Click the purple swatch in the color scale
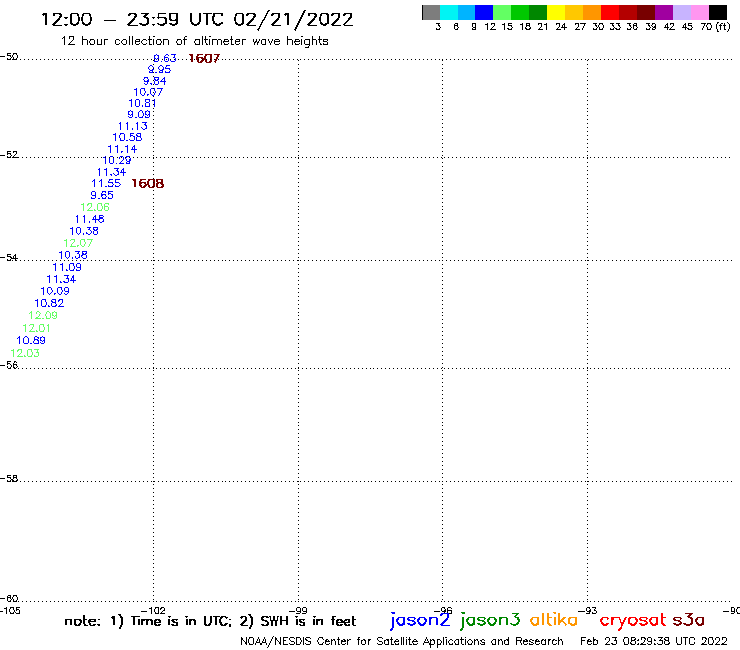 [x=664, y=12]
